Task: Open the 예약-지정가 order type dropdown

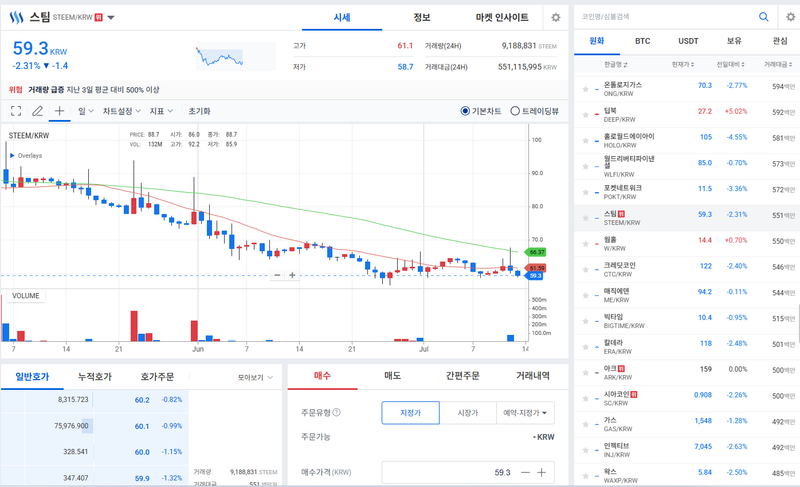Action: pos(525,413)
